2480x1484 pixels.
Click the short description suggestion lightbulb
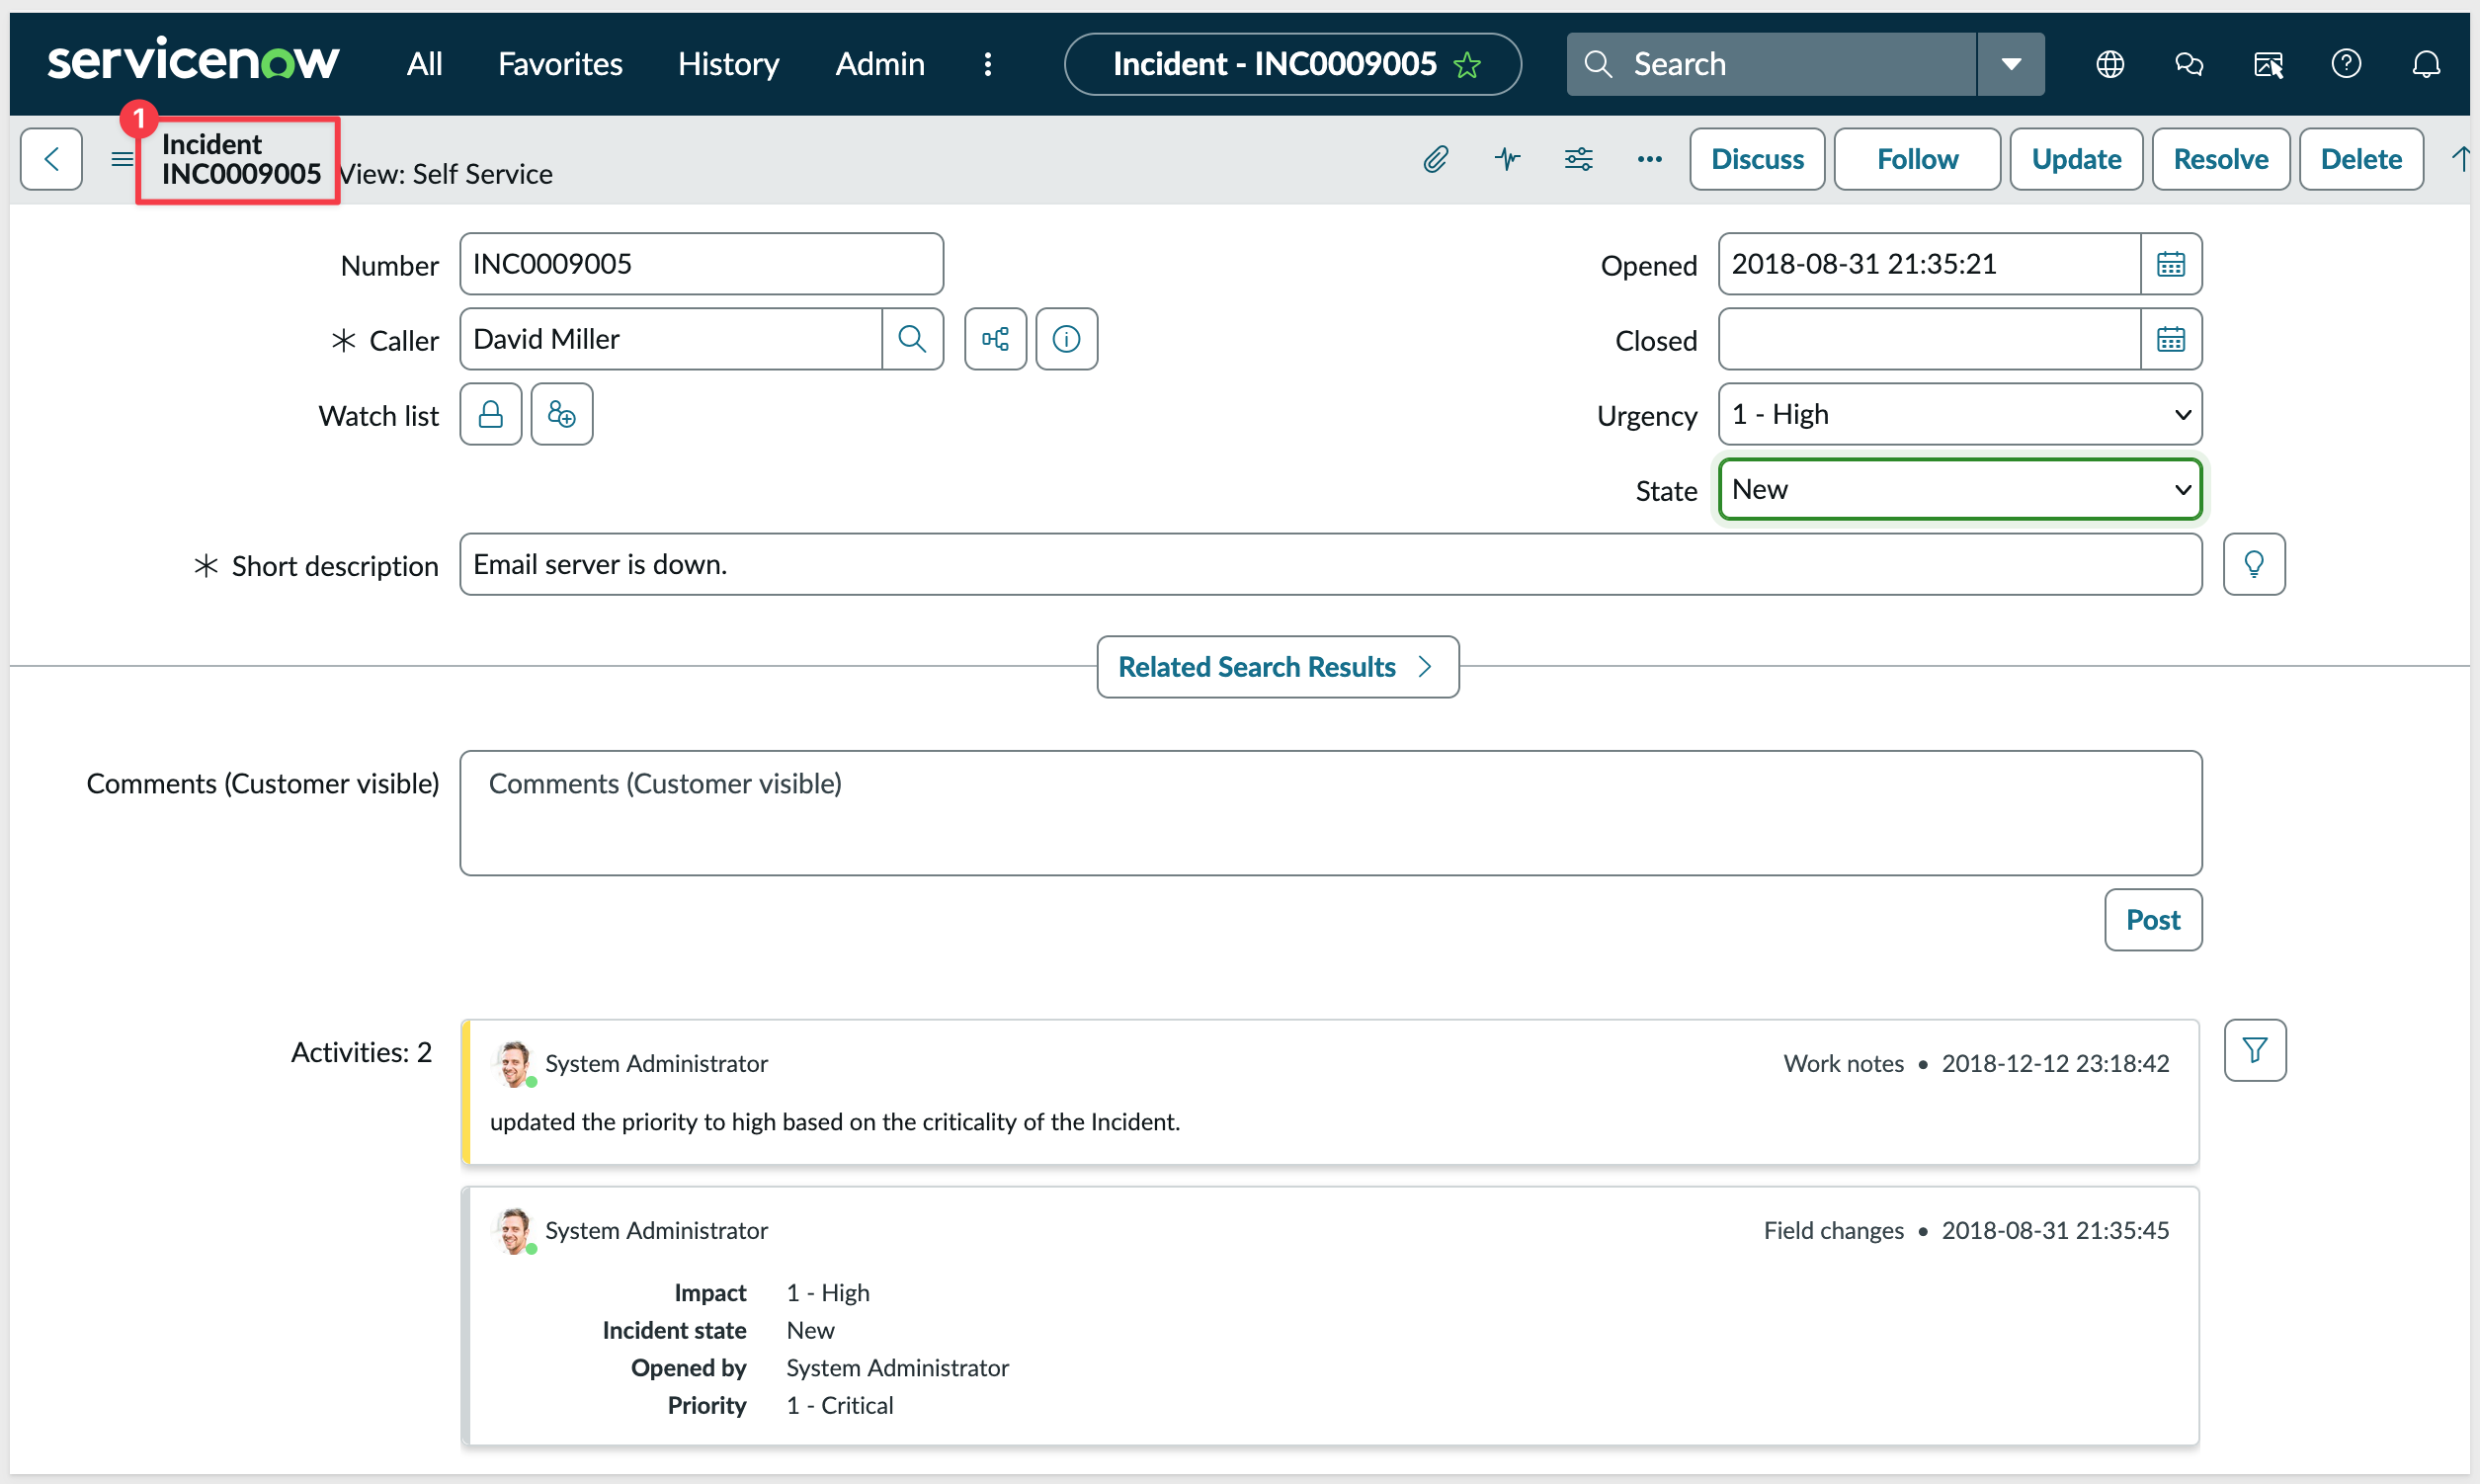point(2253,564)
